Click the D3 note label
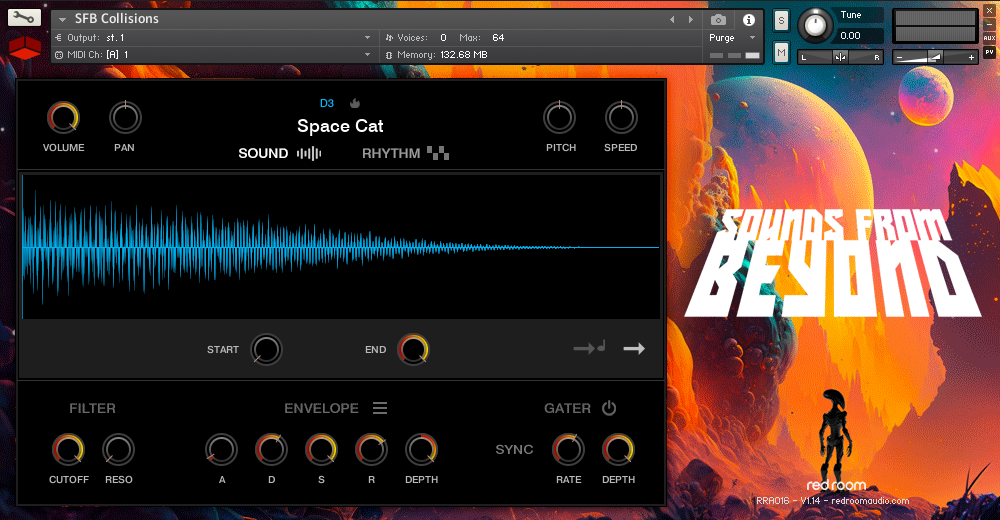1000x520 pixels. point(327,103)
